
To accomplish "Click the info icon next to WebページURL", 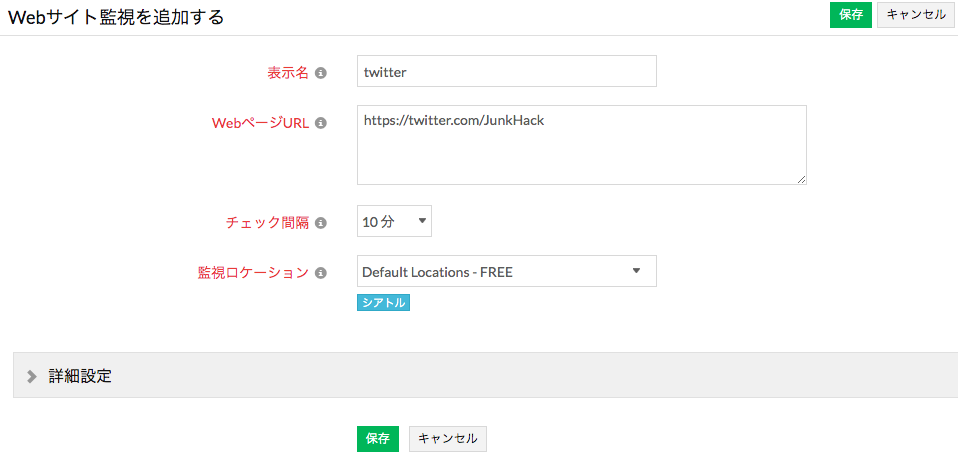I will [321, 123].
